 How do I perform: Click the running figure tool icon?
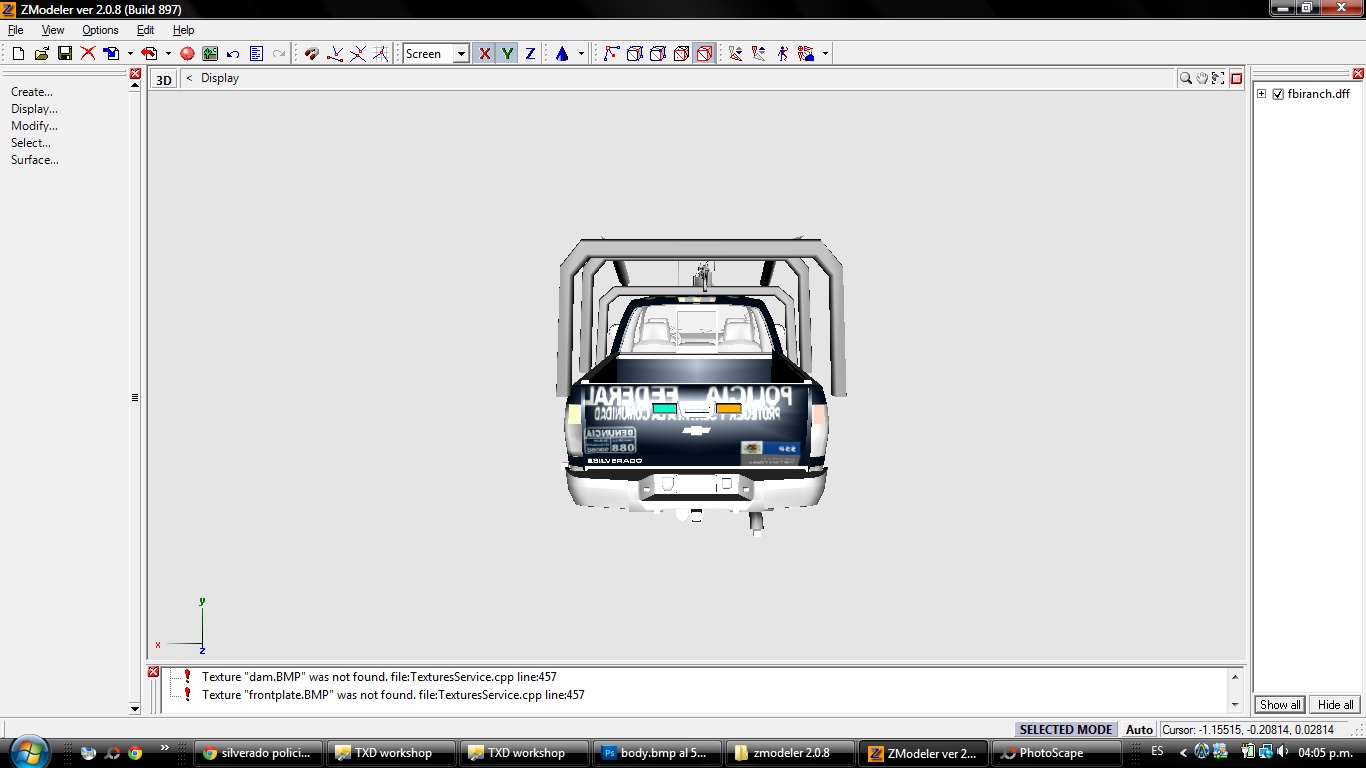782,54
